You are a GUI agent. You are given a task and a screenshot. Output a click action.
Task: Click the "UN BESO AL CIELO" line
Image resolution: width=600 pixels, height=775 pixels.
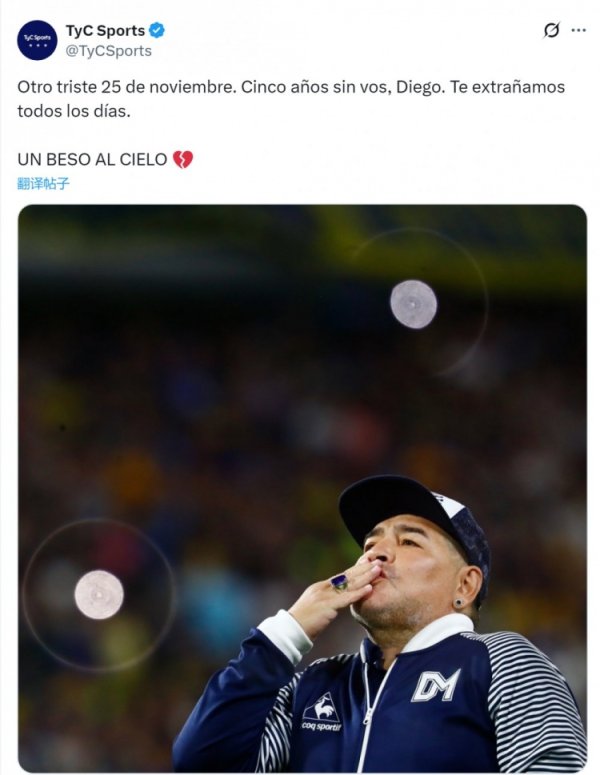(x=92, y=159)
